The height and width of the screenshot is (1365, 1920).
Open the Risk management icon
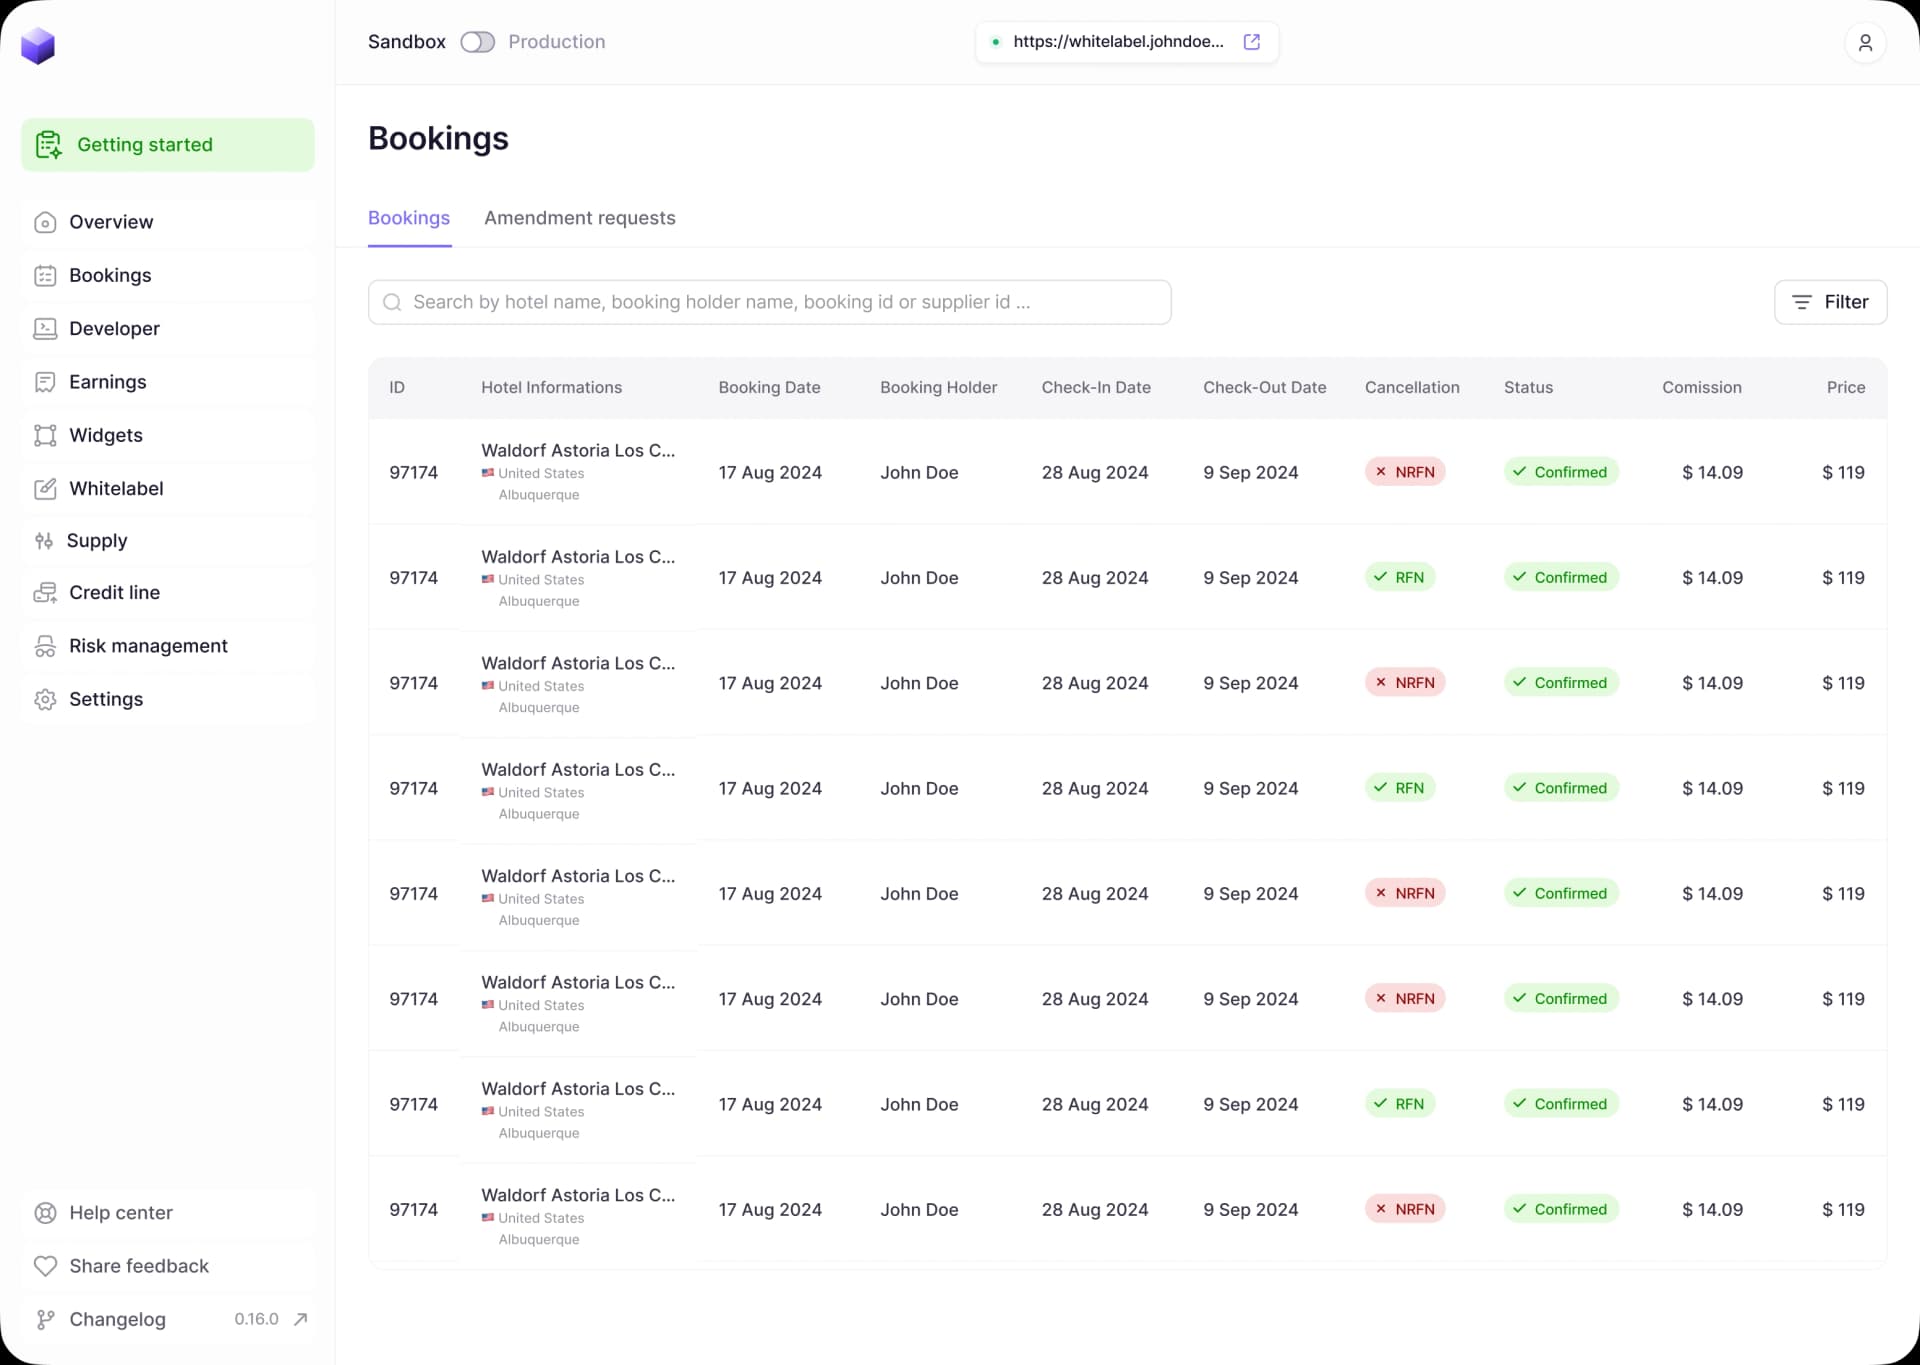click(46, 645)
